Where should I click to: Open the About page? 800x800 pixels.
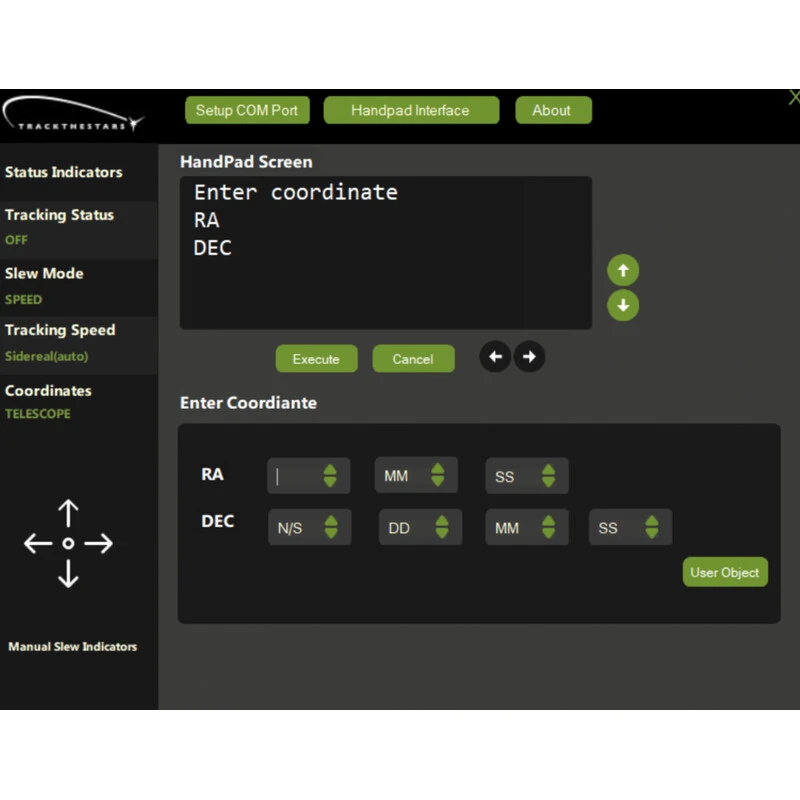(x=552, y=111)
